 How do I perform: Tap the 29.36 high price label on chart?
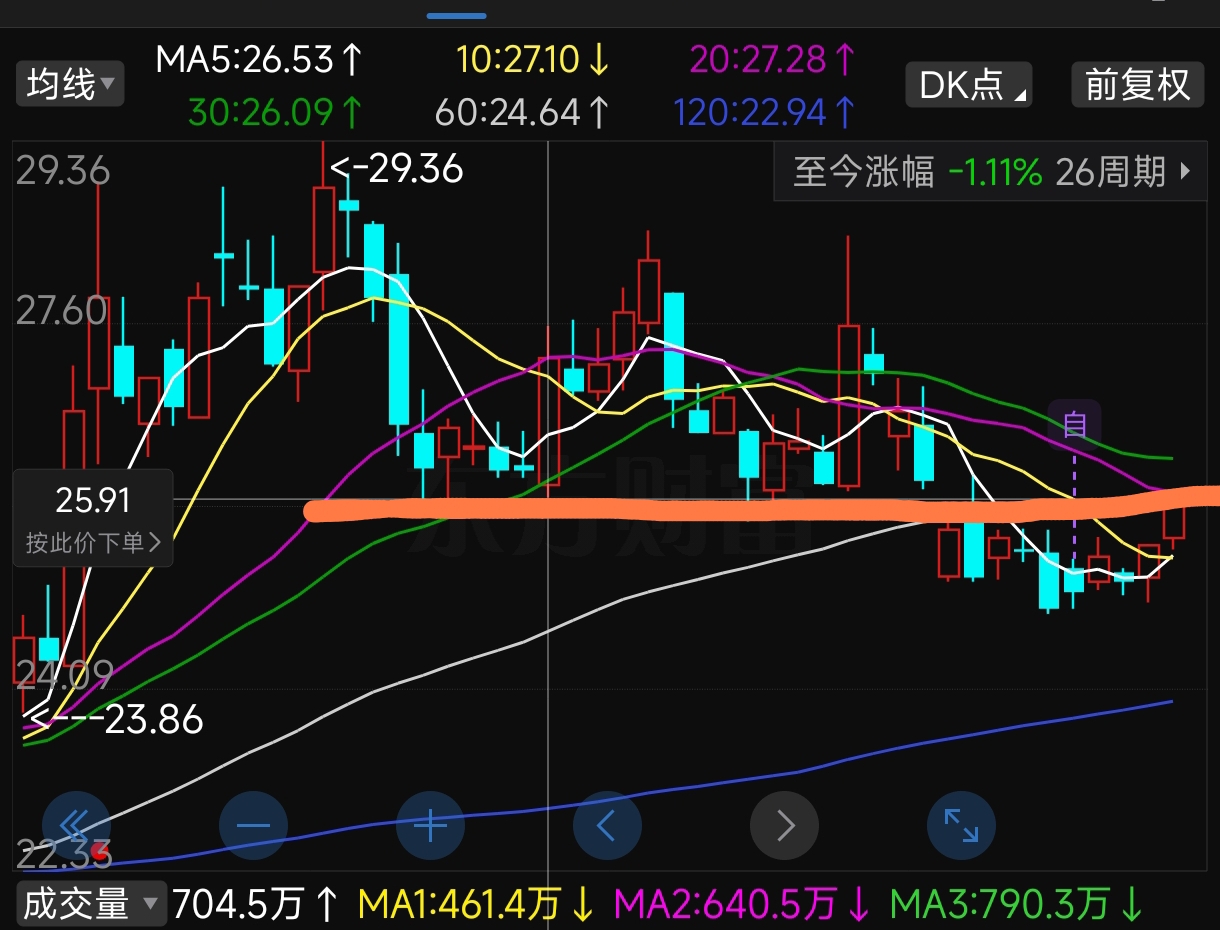pos(397,169)
